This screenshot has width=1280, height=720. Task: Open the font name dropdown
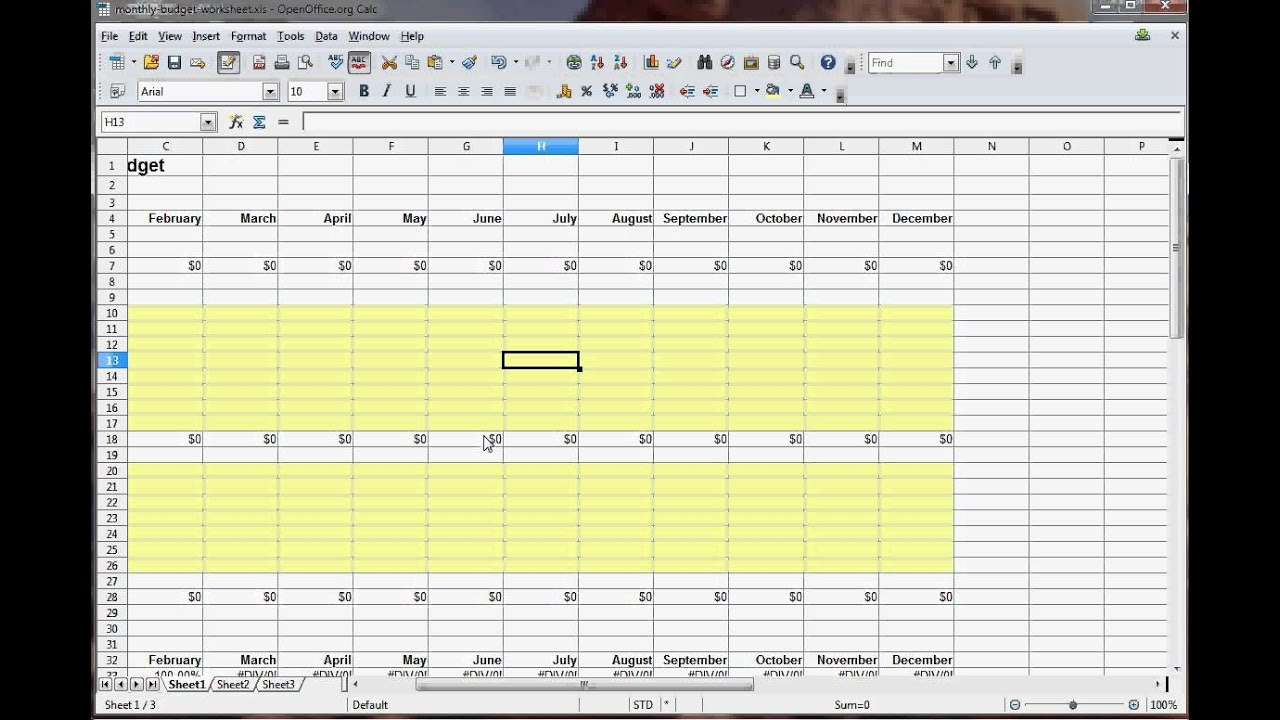pyautogui.click(x=270, y=91)
